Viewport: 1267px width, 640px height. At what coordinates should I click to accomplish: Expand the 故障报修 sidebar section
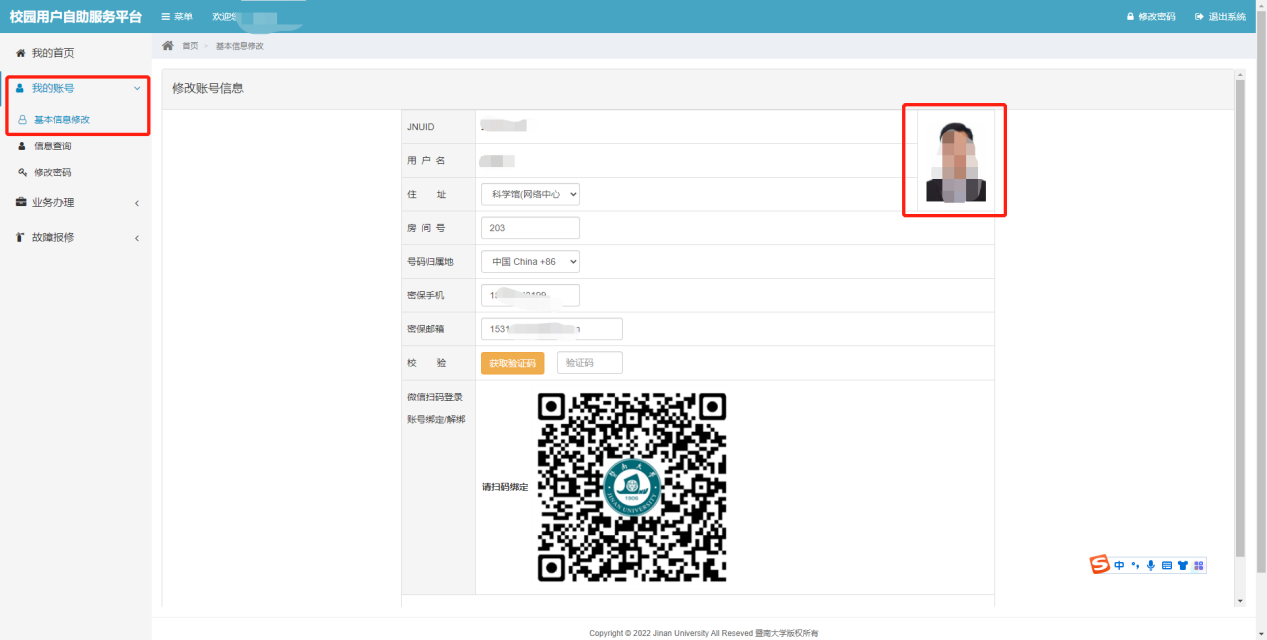tap(76, 237)
